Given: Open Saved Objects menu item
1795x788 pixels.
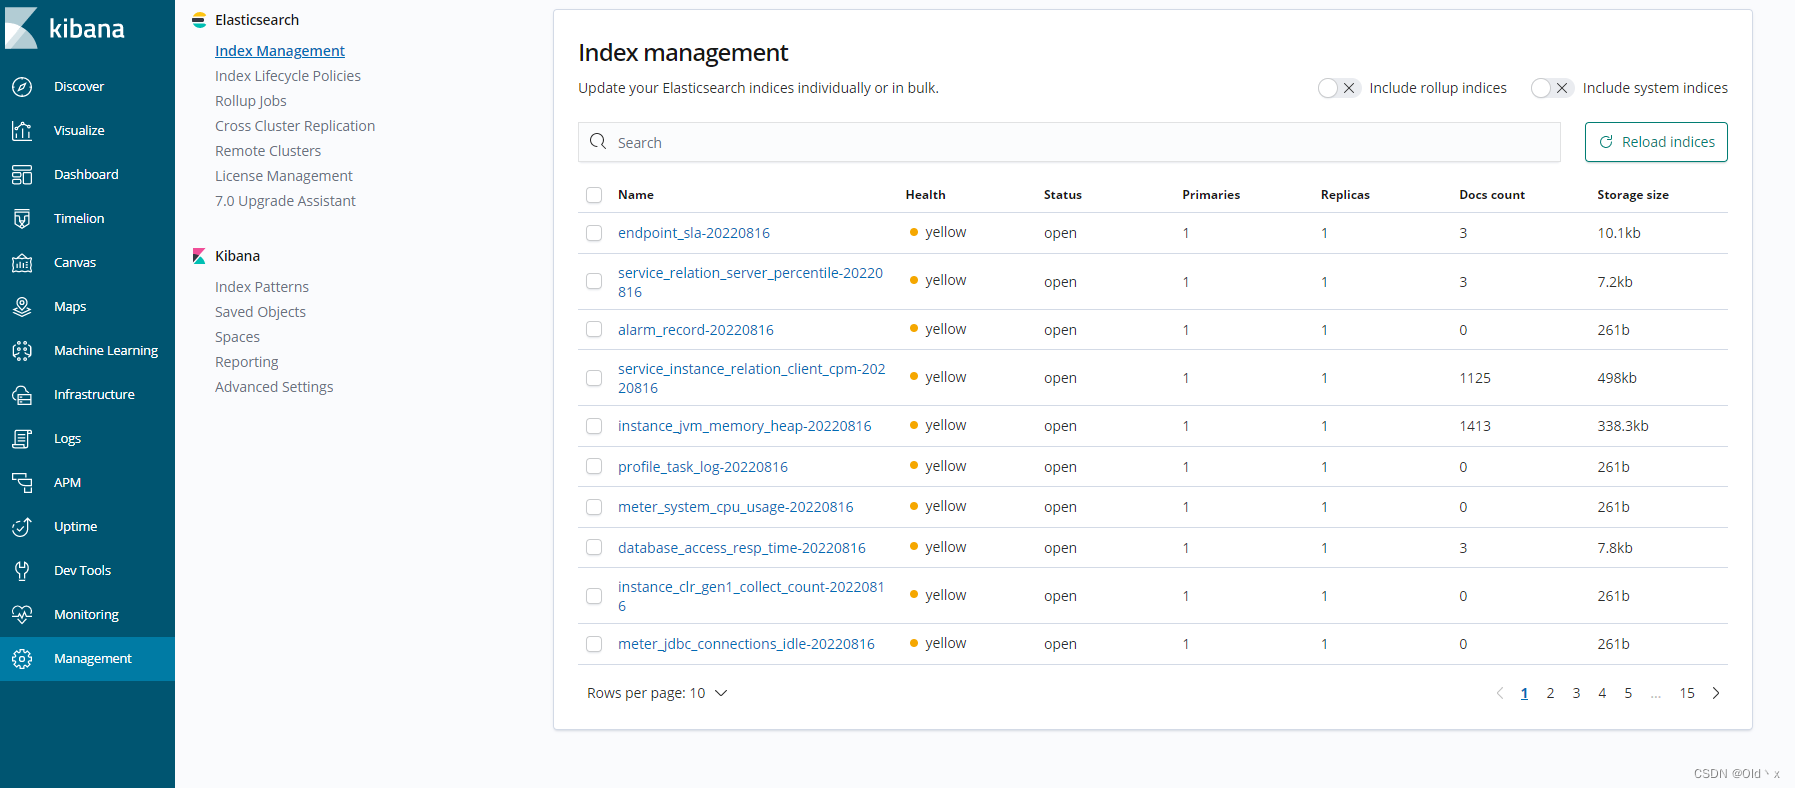Looking at the screenshot, I should [260, 312].
